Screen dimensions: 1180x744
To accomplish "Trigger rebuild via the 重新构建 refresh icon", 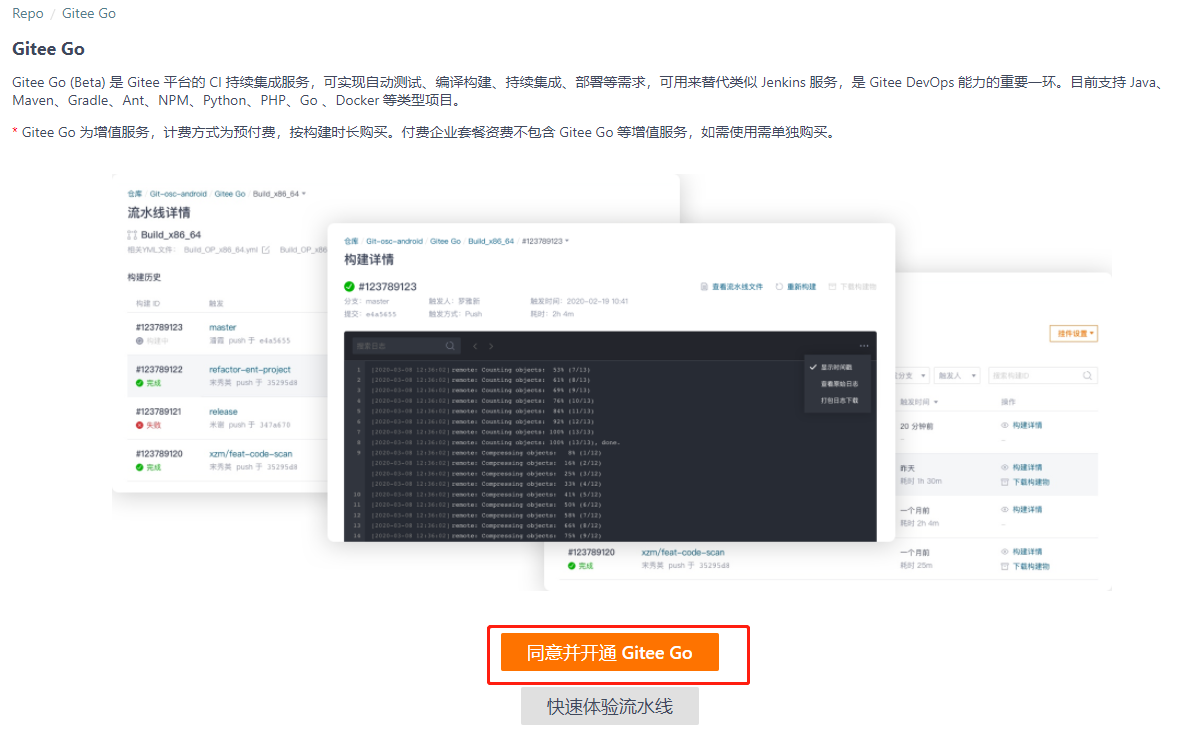I will coord(779,287).
